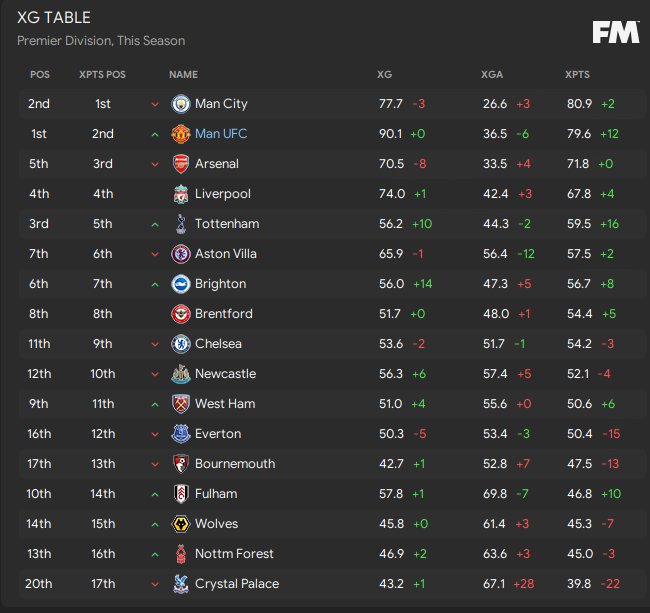Select the Wolves club badge
650x613 pixels.
click(181, 524)
